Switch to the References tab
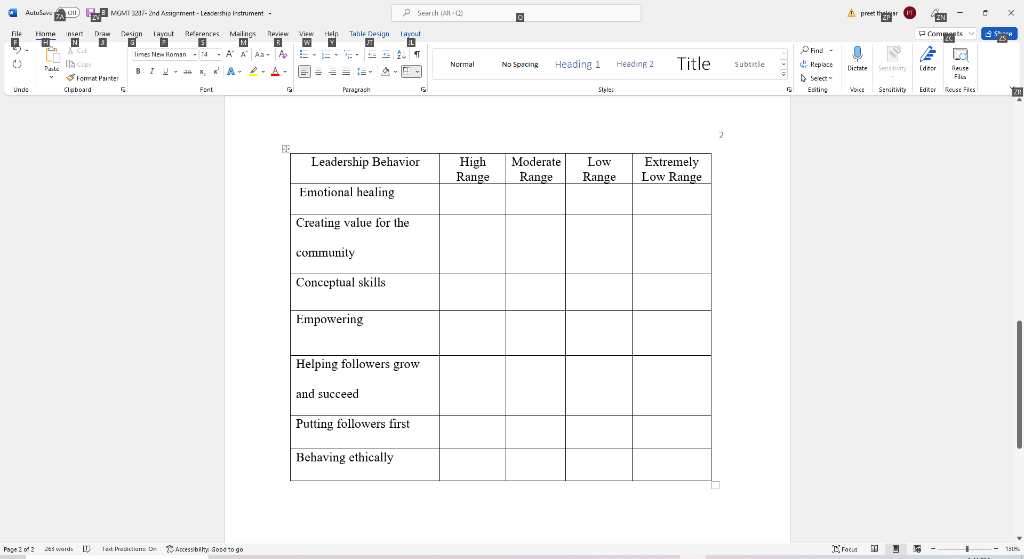 [202, 33]
